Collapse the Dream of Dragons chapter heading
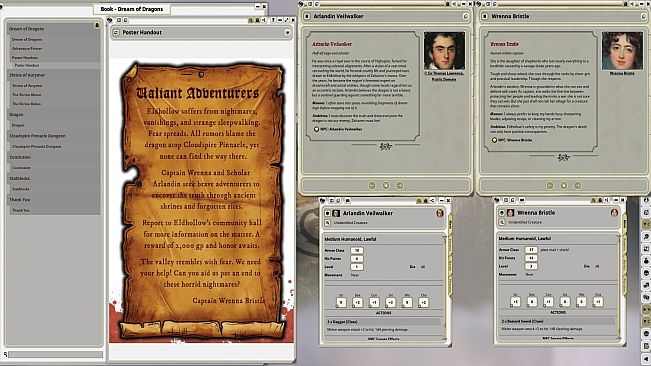 [27, 29]
